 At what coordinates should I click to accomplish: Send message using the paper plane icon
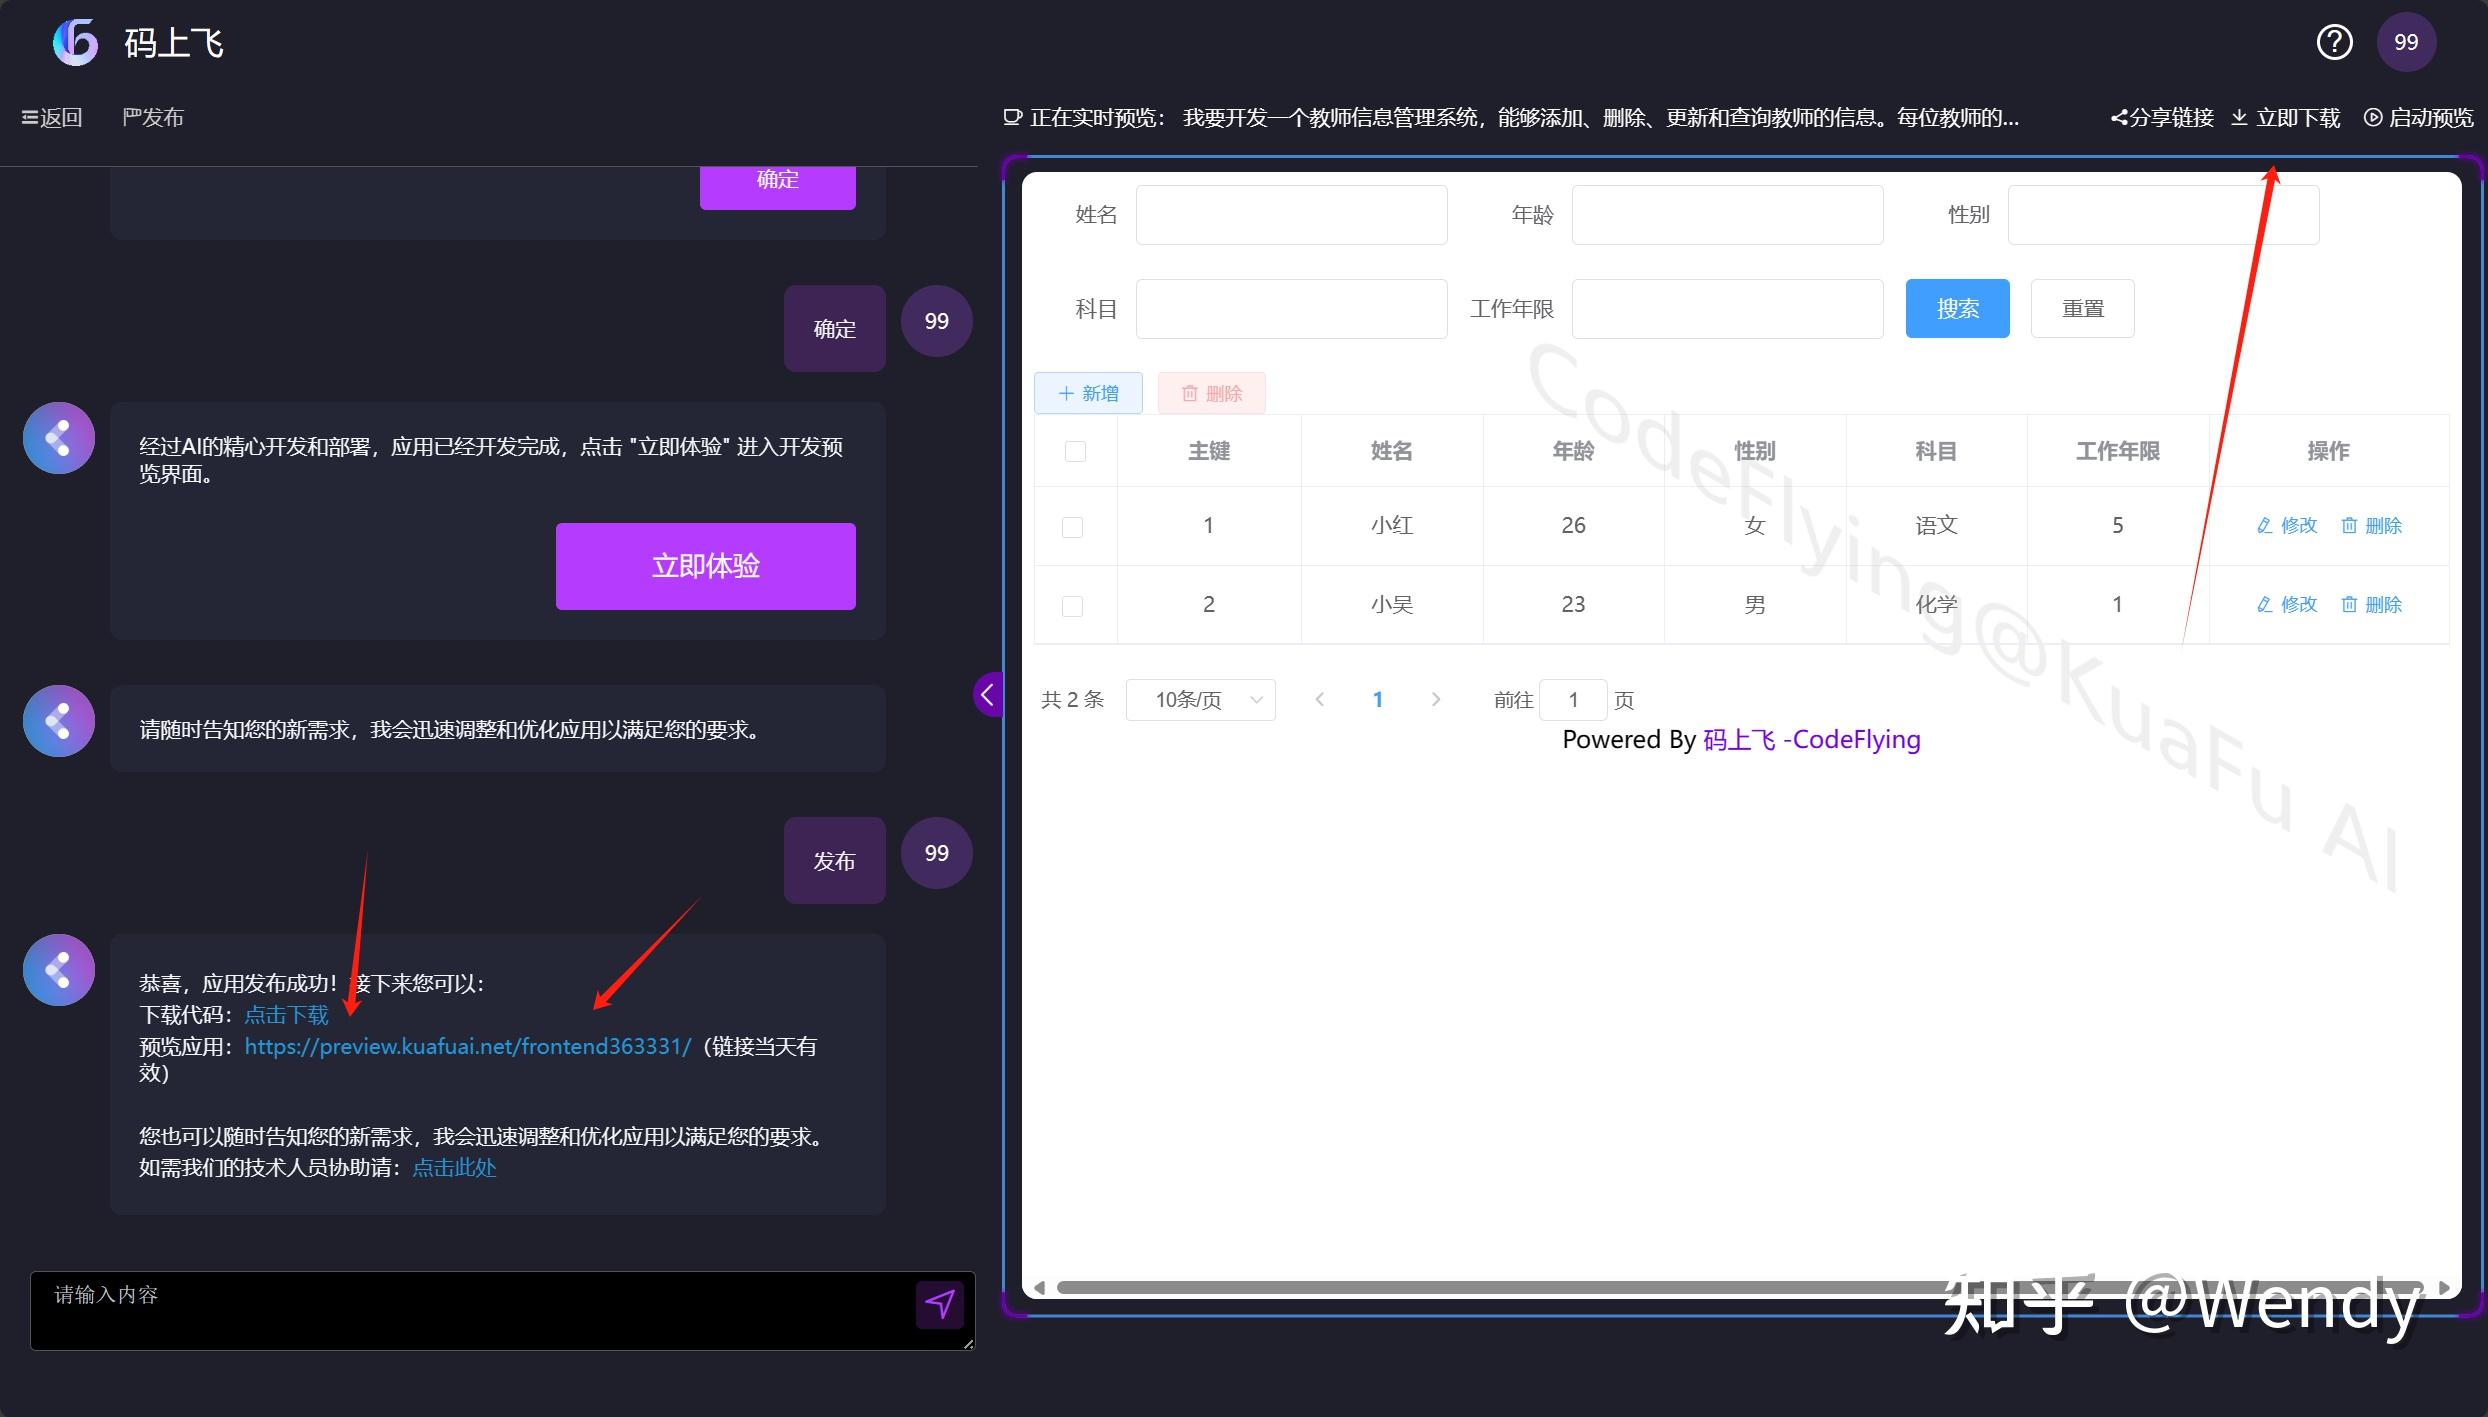939,1305
